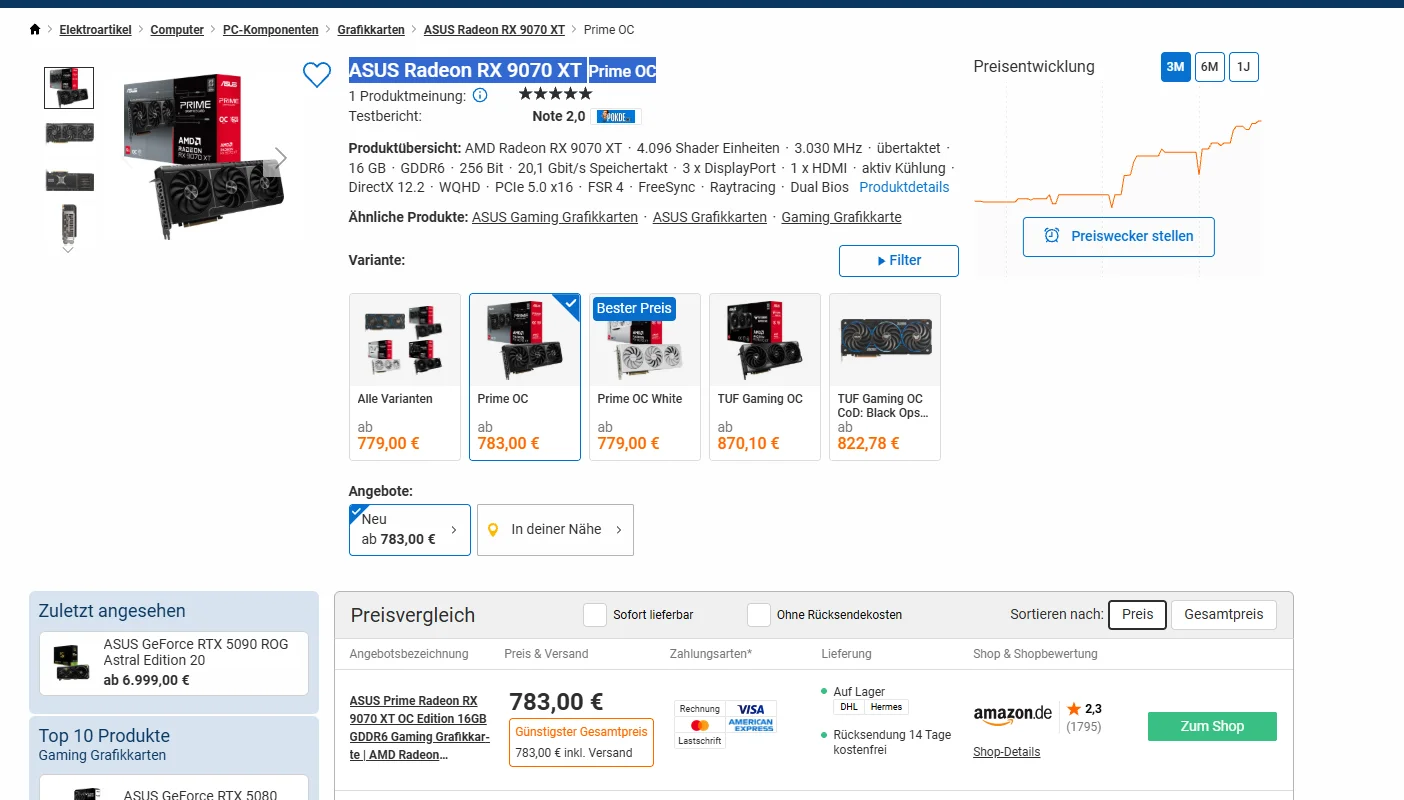The height and width of the screenshot is (800, 1404).
Task: Sort offers by Gesamtpreis
Action: coord(1224,615)
